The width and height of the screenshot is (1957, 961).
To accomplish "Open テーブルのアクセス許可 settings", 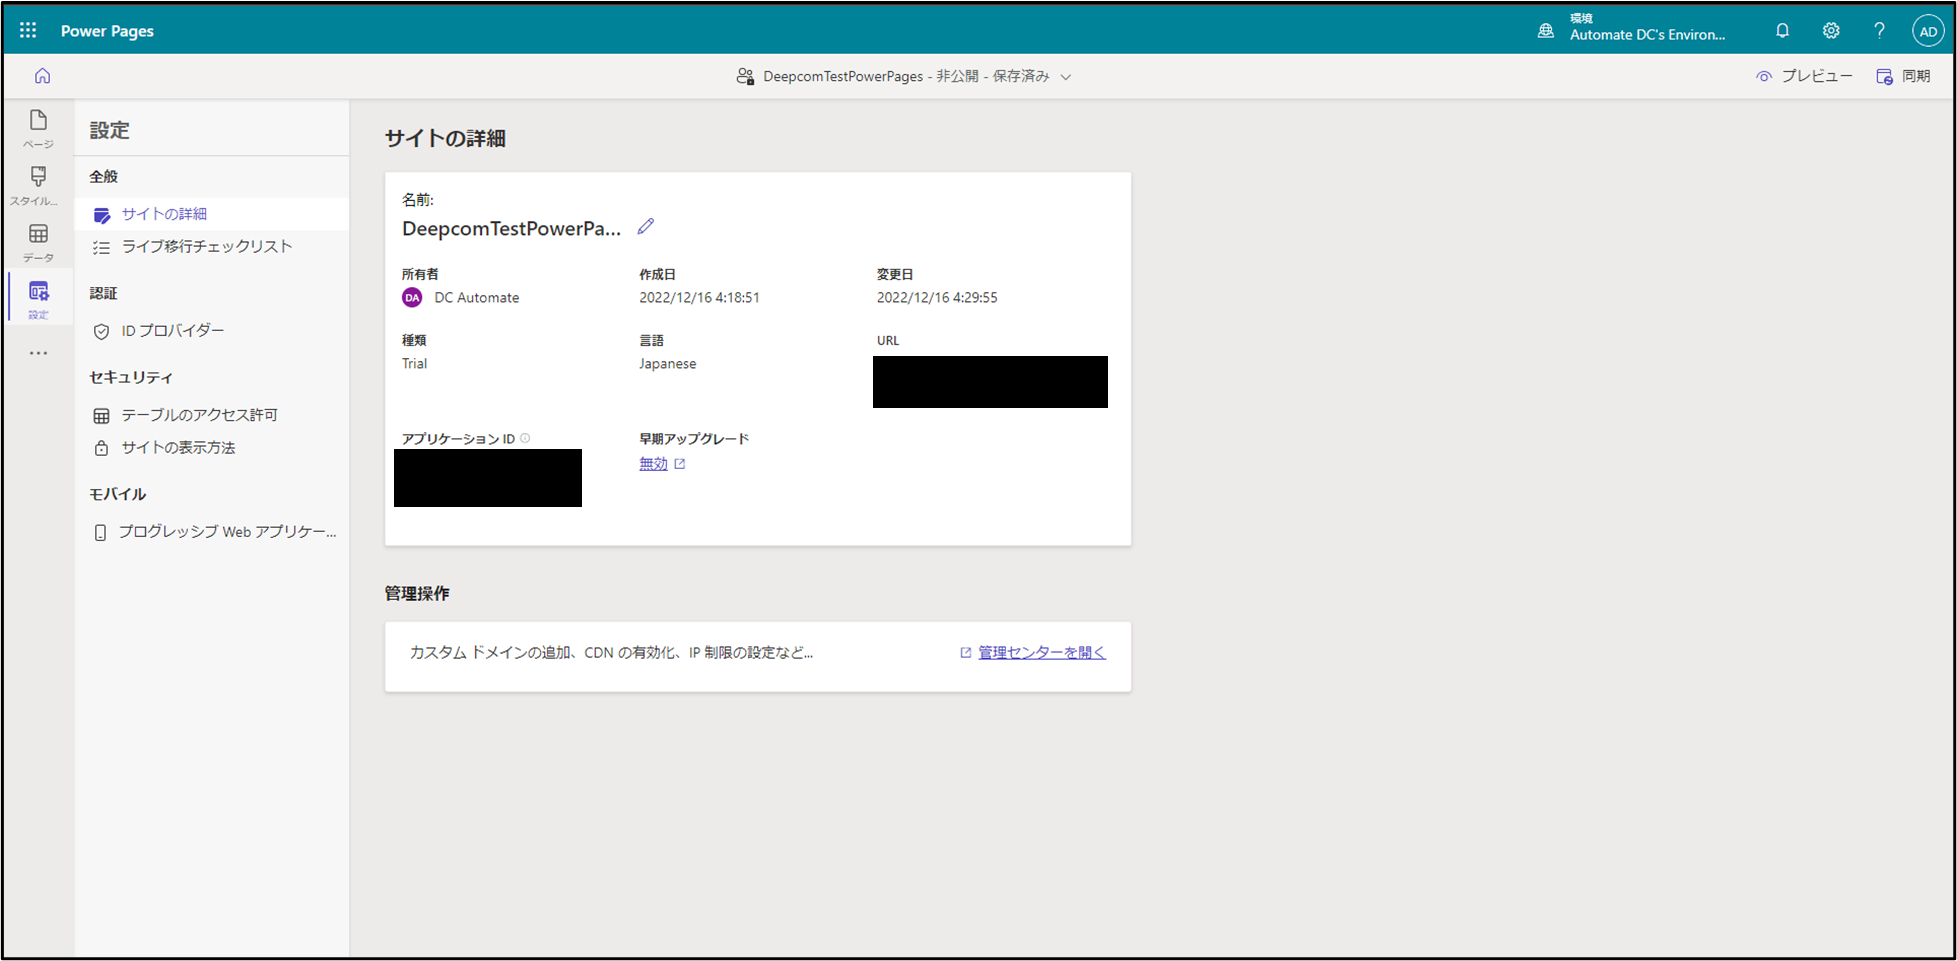I will (199, 415).
